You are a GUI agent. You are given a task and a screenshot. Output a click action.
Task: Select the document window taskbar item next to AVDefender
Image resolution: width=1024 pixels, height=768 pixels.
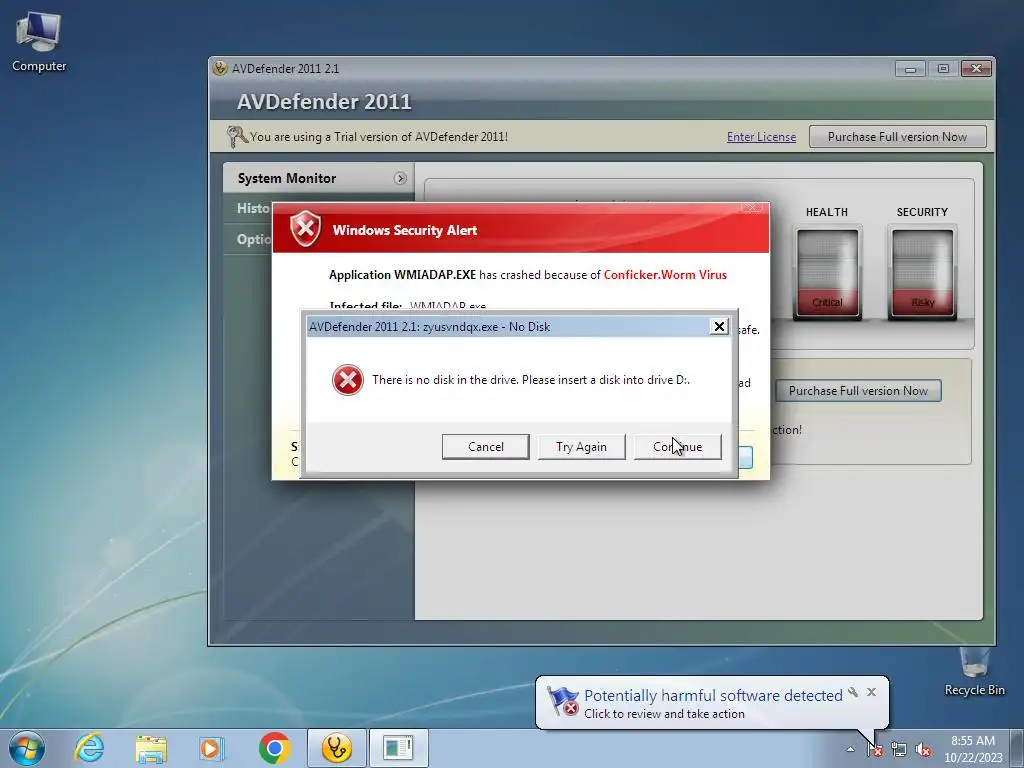point(398,748)
